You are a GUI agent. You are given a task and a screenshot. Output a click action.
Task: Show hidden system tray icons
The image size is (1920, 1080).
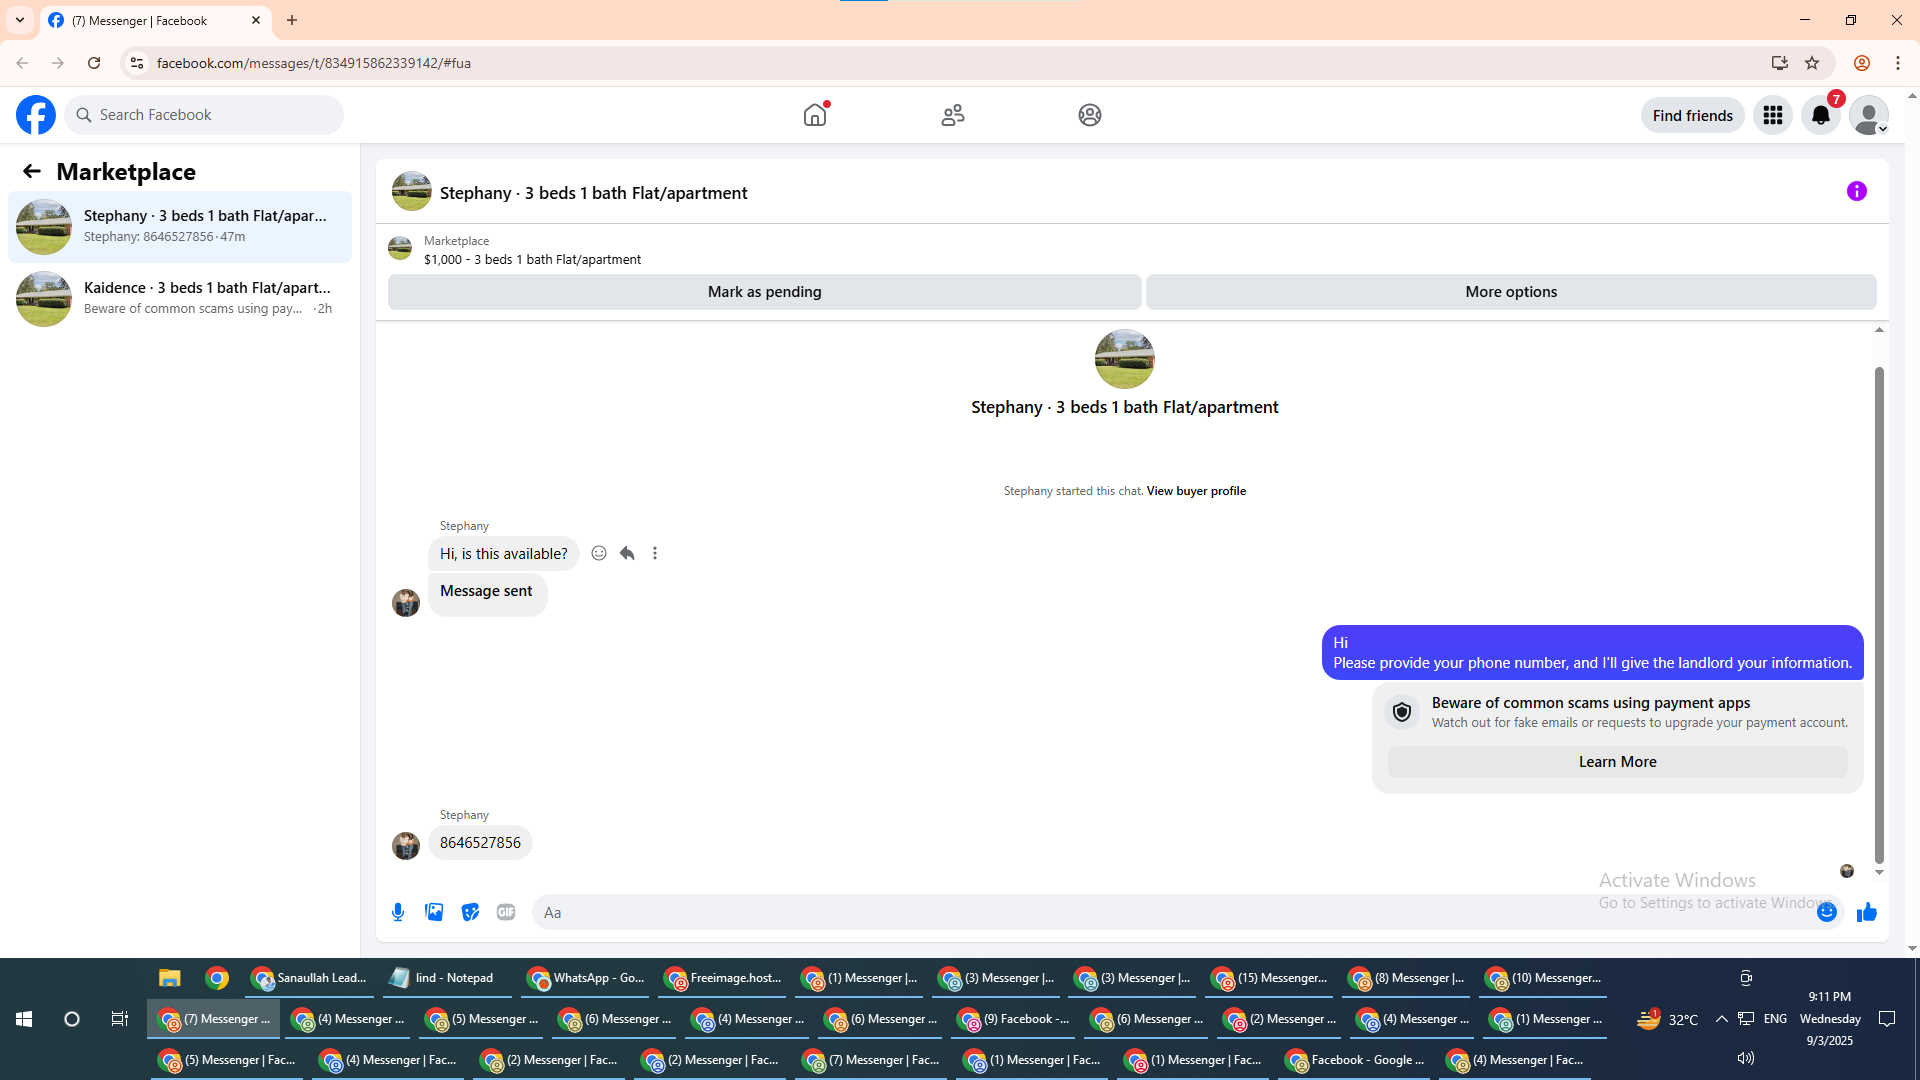tap(1721, 1019)
